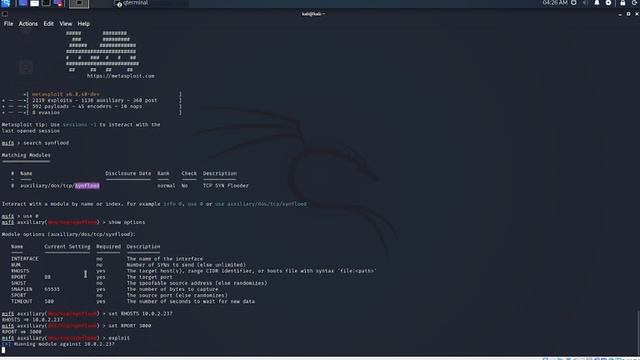
Task: Click the 'exploit' command text
Action: click(119, 338)
